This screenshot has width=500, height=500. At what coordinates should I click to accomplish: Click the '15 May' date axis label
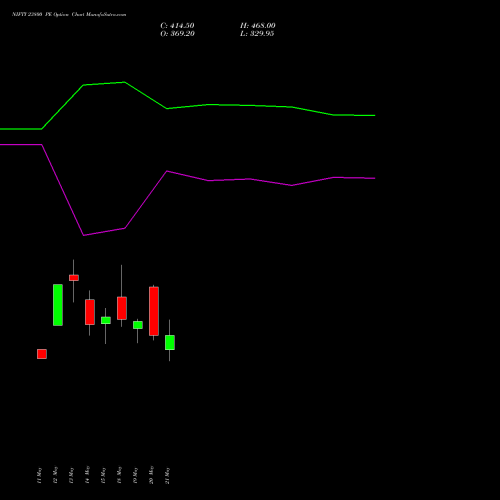[x=103, y=475]
